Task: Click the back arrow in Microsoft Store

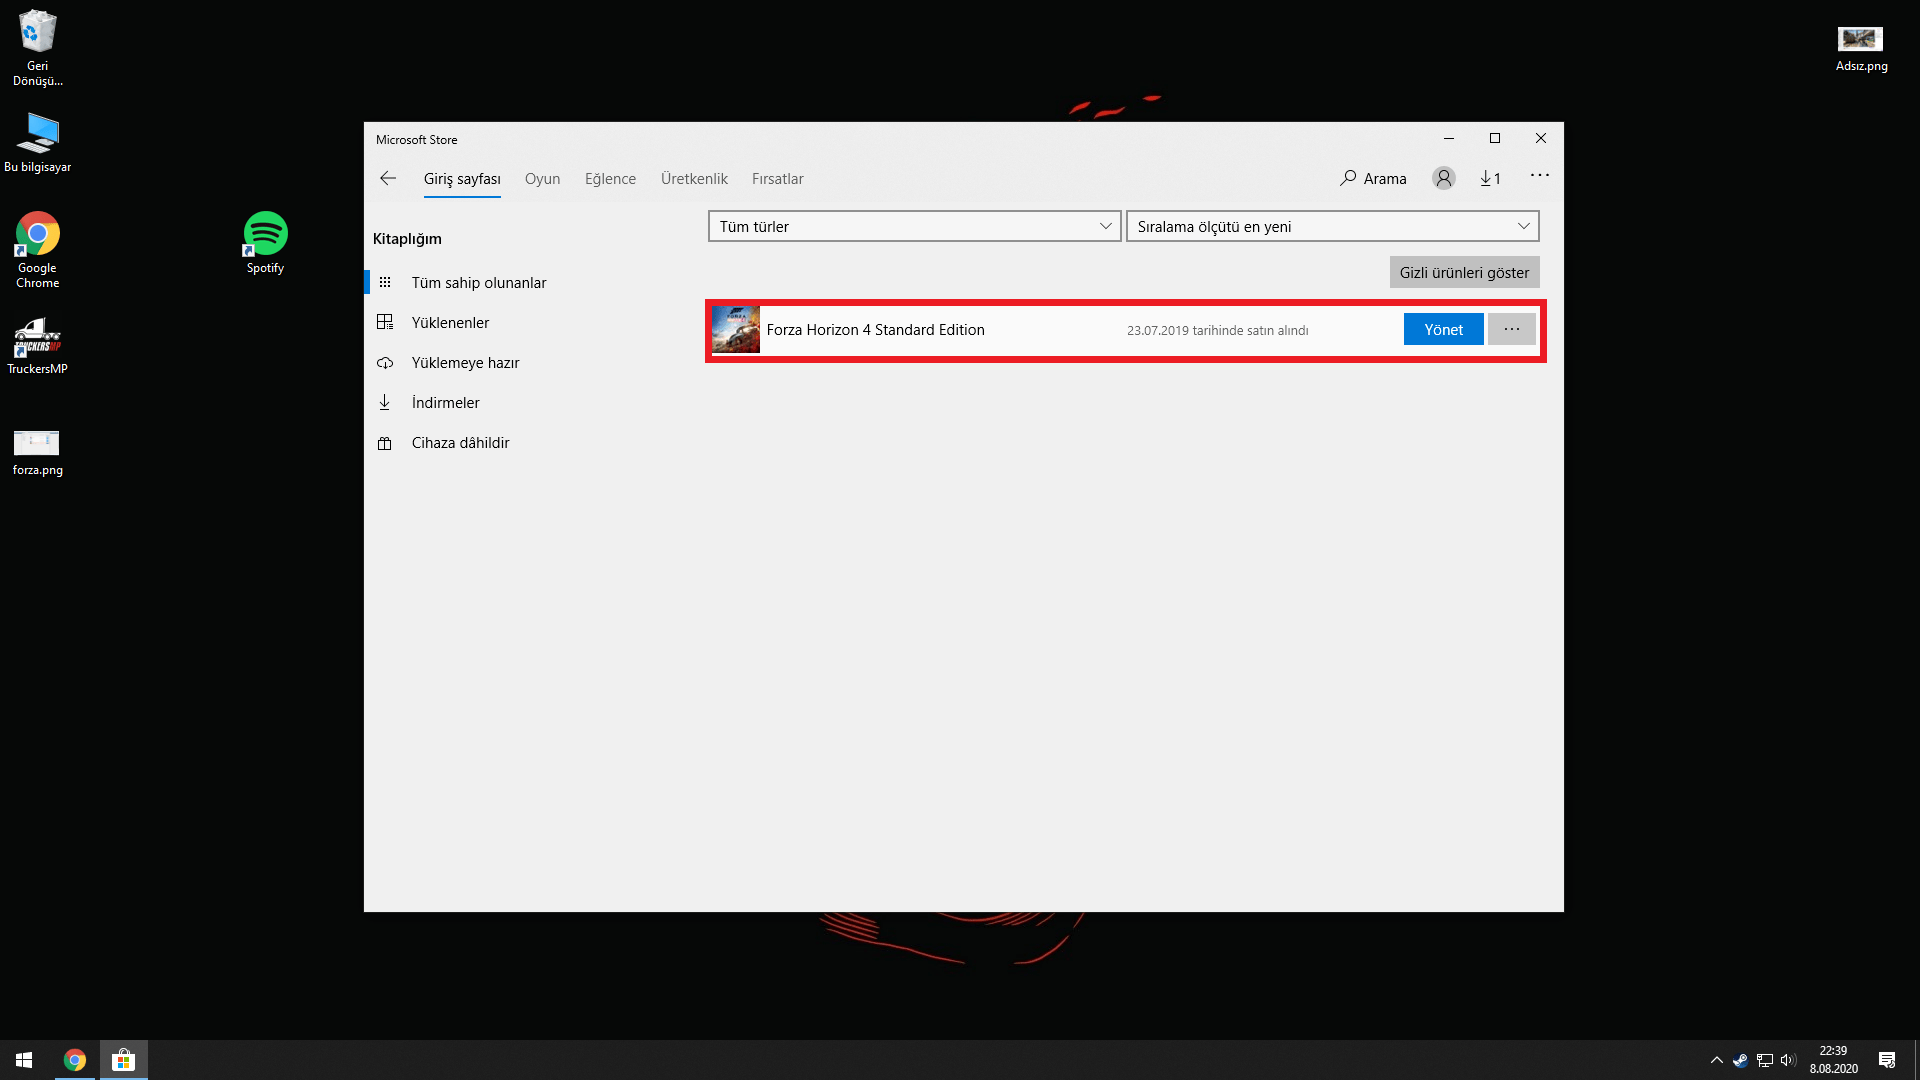Action: [388, 178]
